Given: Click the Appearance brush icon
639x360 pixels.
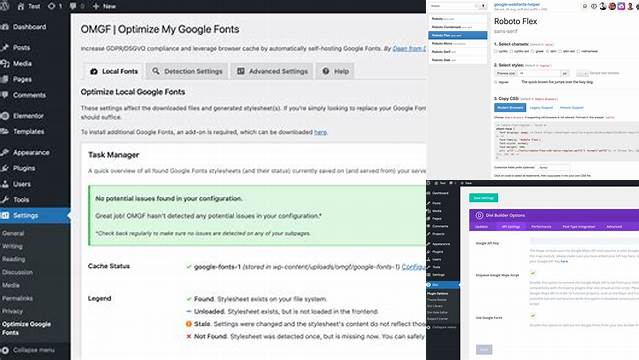Looking at the screenshot, I should (4, 152).
